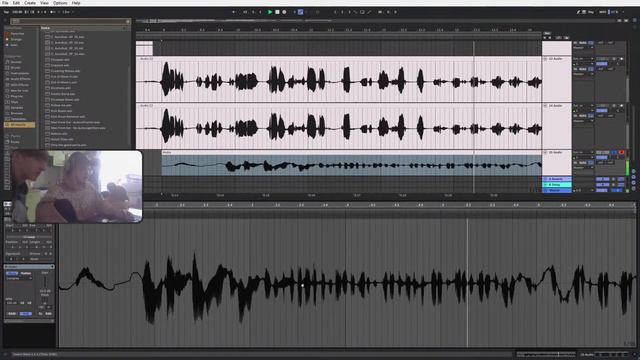
Task: Start playback with the green Play button
Action: 270,12
